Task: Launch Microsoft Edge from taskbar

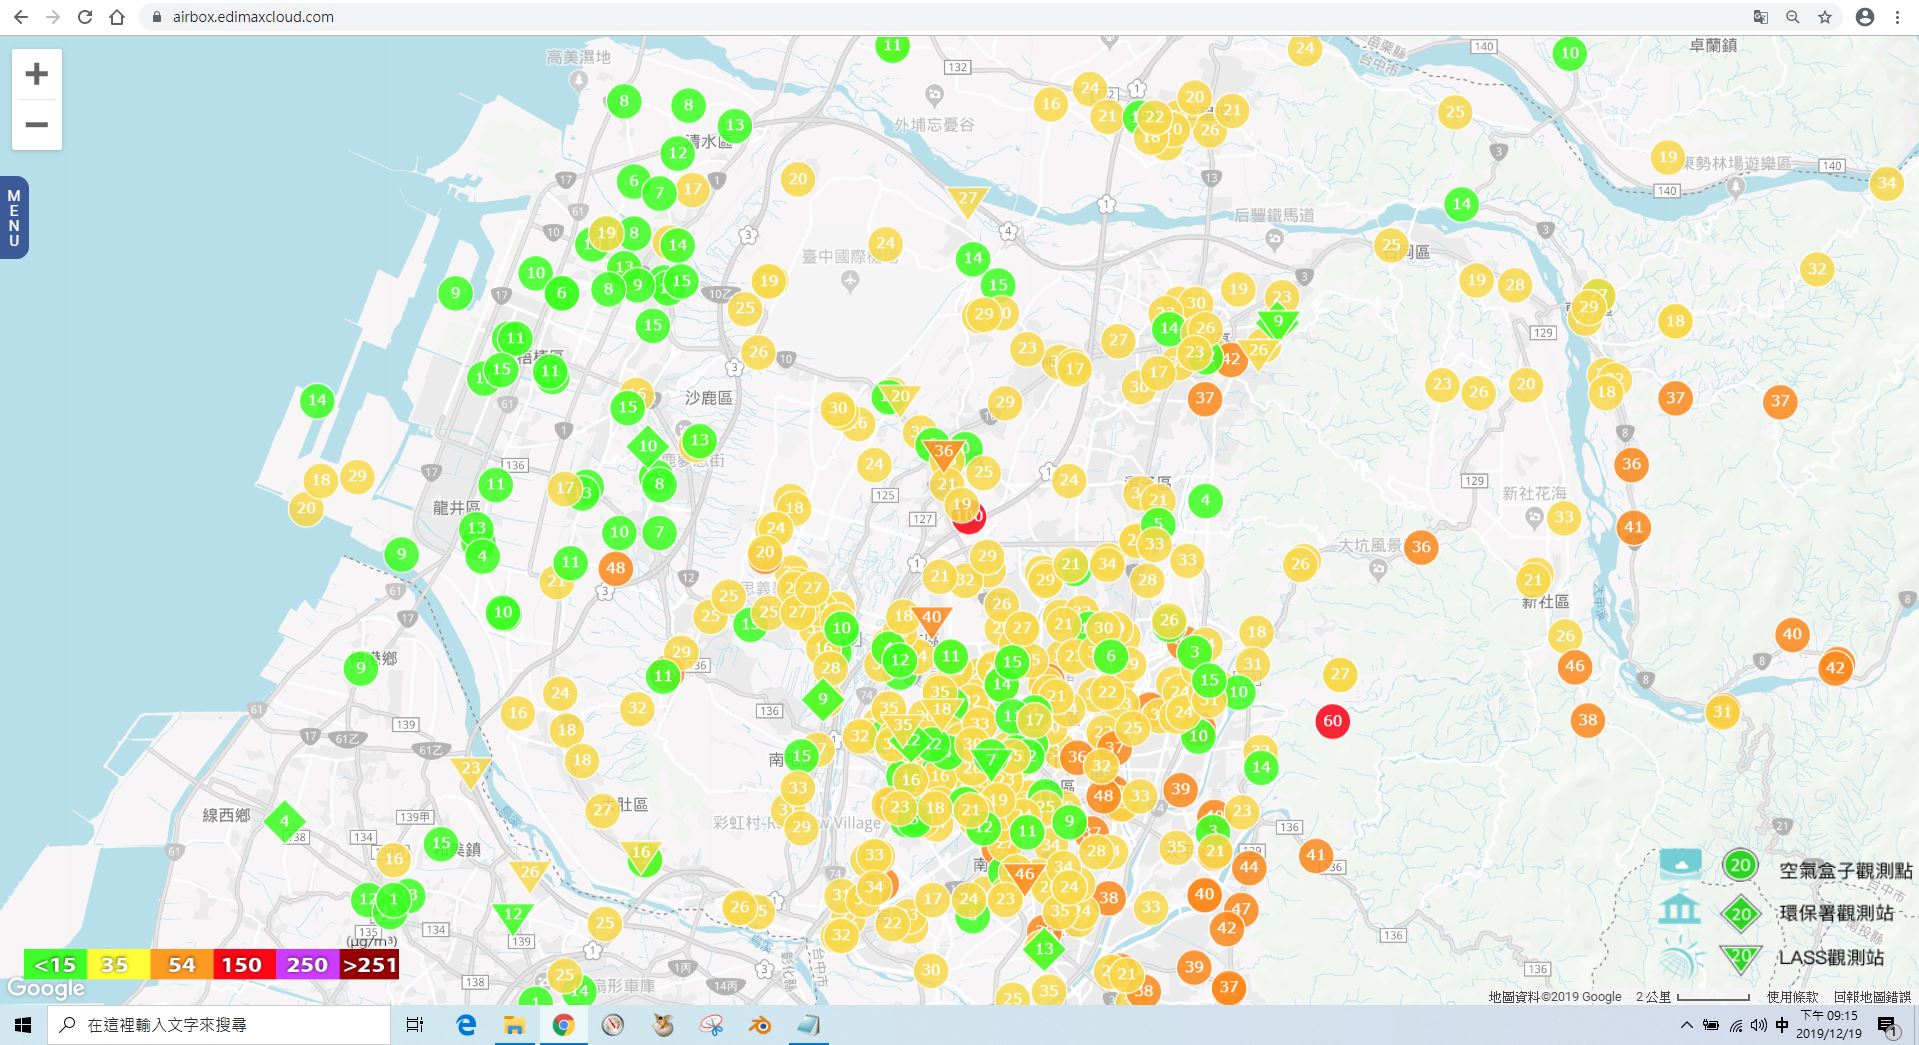Action: 466,1025
